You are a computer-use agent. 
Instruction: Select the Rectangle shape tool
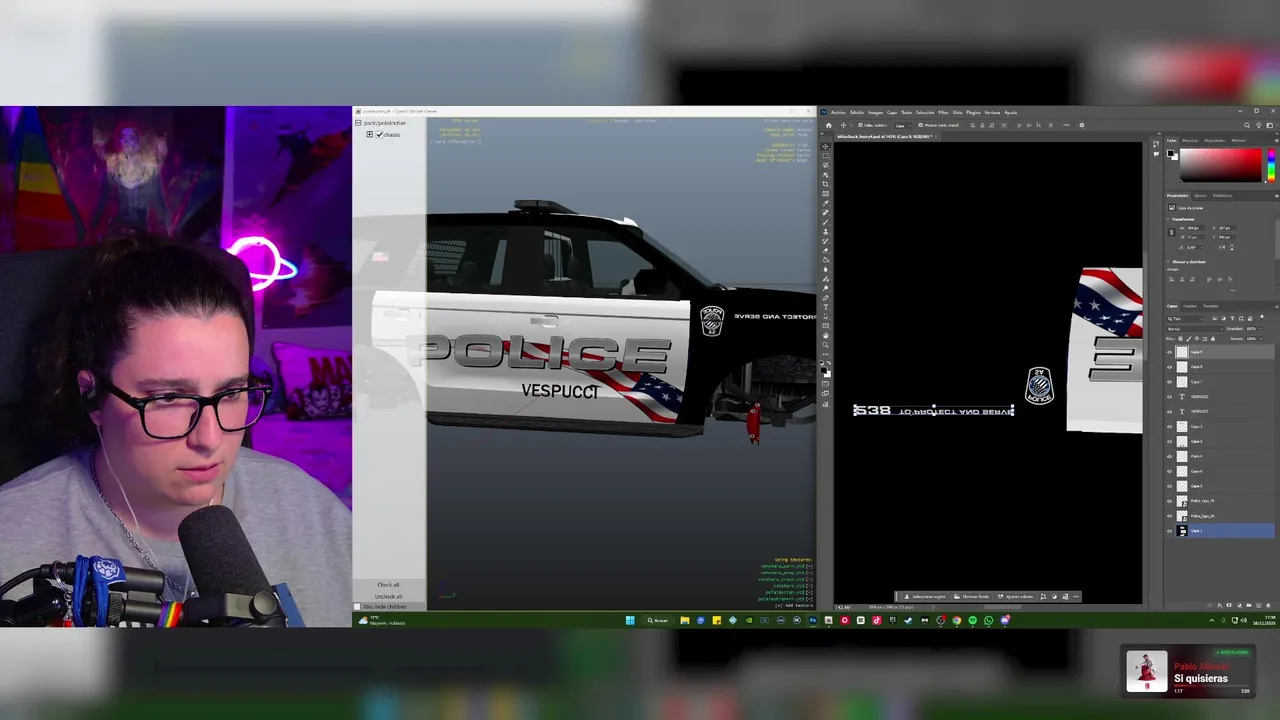click(x=825, y=326)
